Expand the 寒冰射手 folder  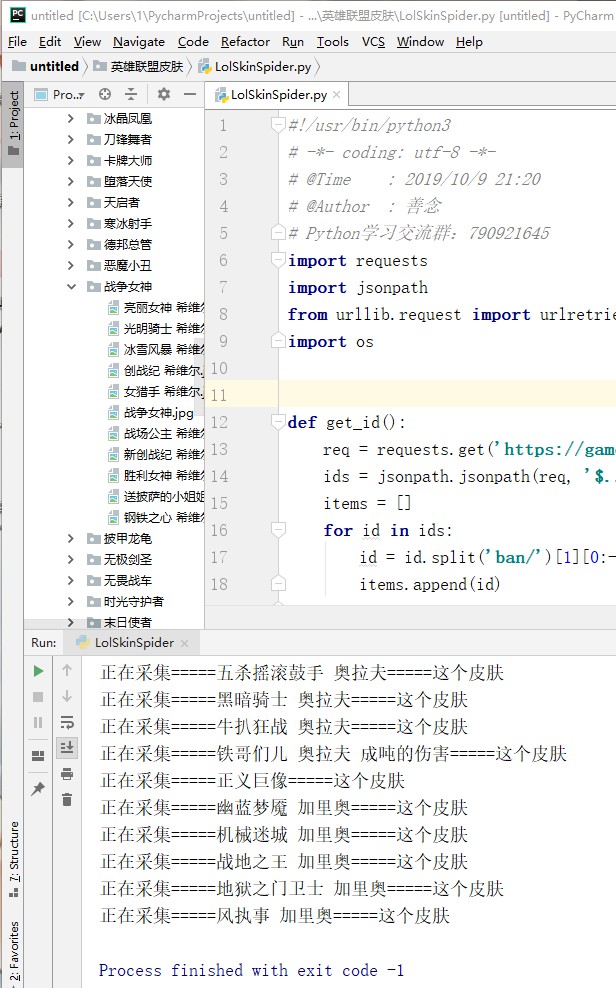[71, 224]
